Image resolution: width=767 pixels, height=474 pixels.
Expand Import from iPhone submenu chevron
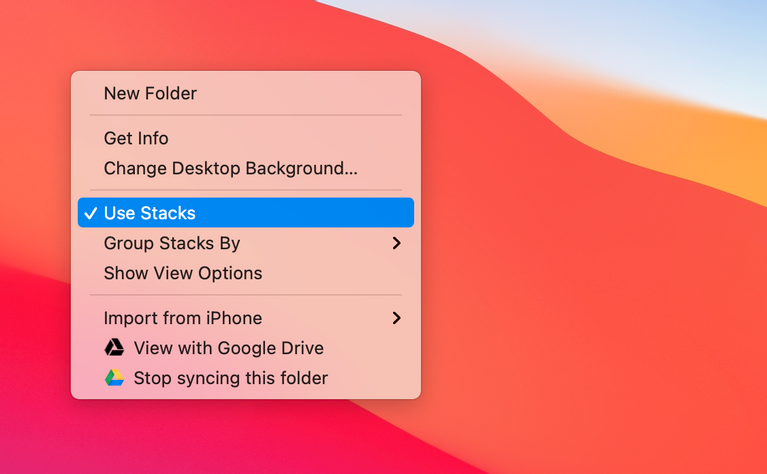(x=397, y=318)
